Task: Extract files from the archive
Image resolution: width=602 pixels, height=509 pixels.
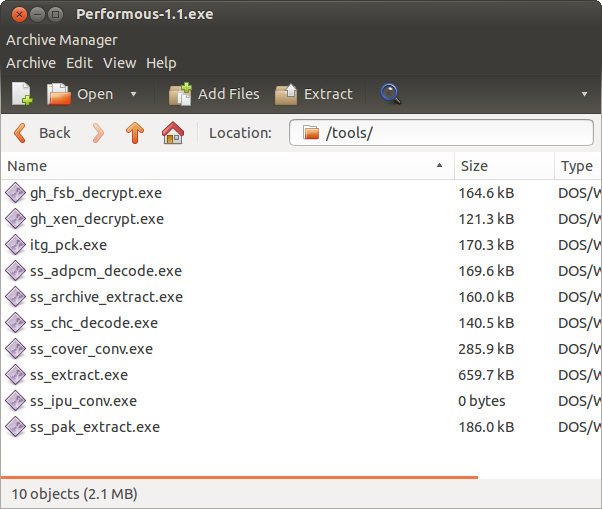Action: [x=314, y=94]
